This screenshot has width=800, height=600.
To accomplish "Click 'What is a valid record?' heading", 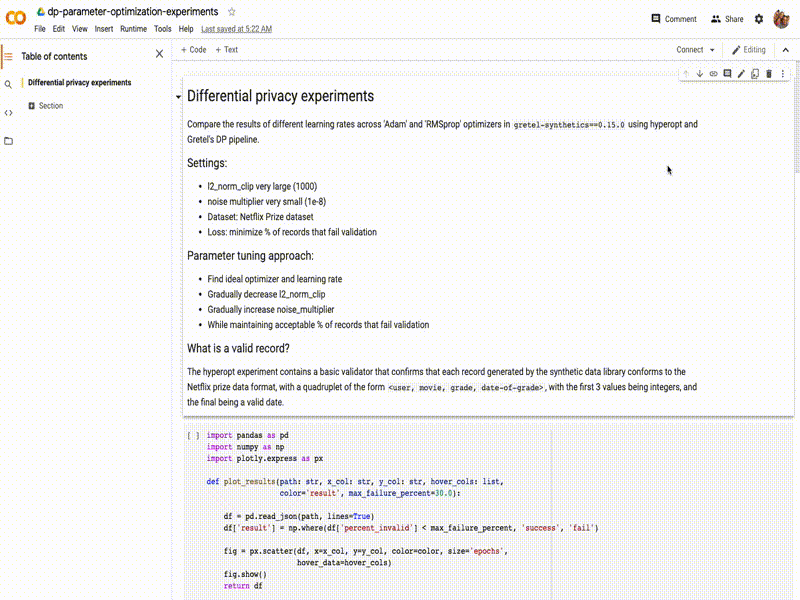I will pyautogui.click(x=238, y=348).
